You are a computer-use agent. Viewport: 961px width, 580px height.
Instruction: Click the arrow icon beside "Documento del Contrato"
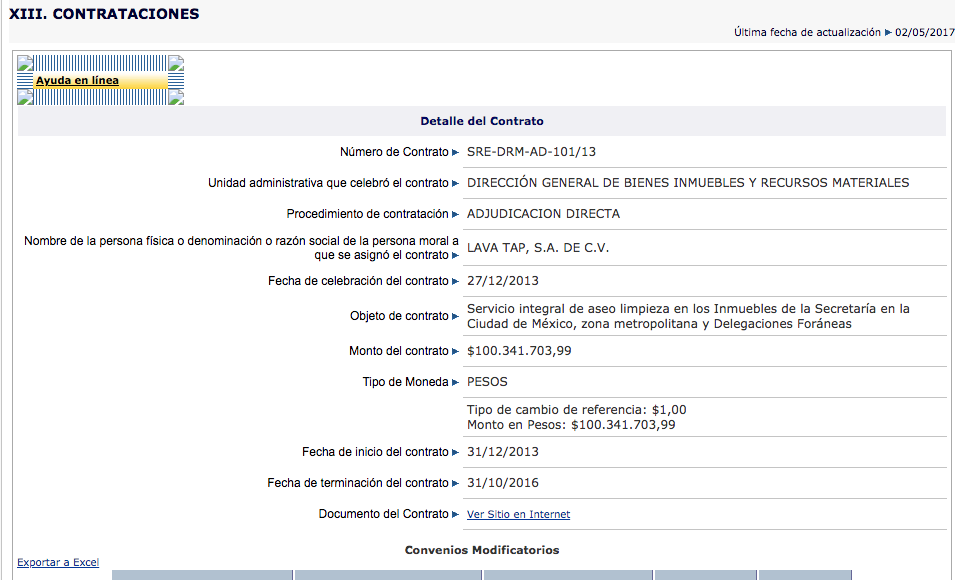tap(456, 514)
